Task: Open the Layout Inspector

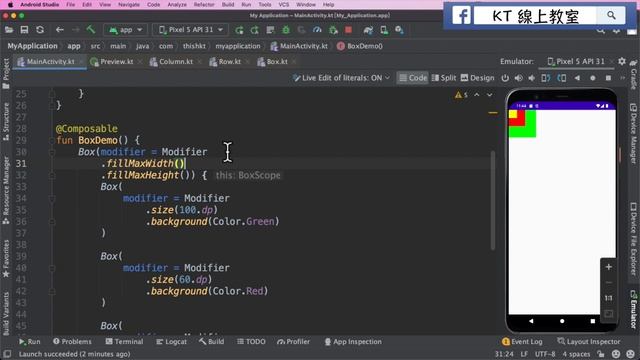Action: (589, 342)
